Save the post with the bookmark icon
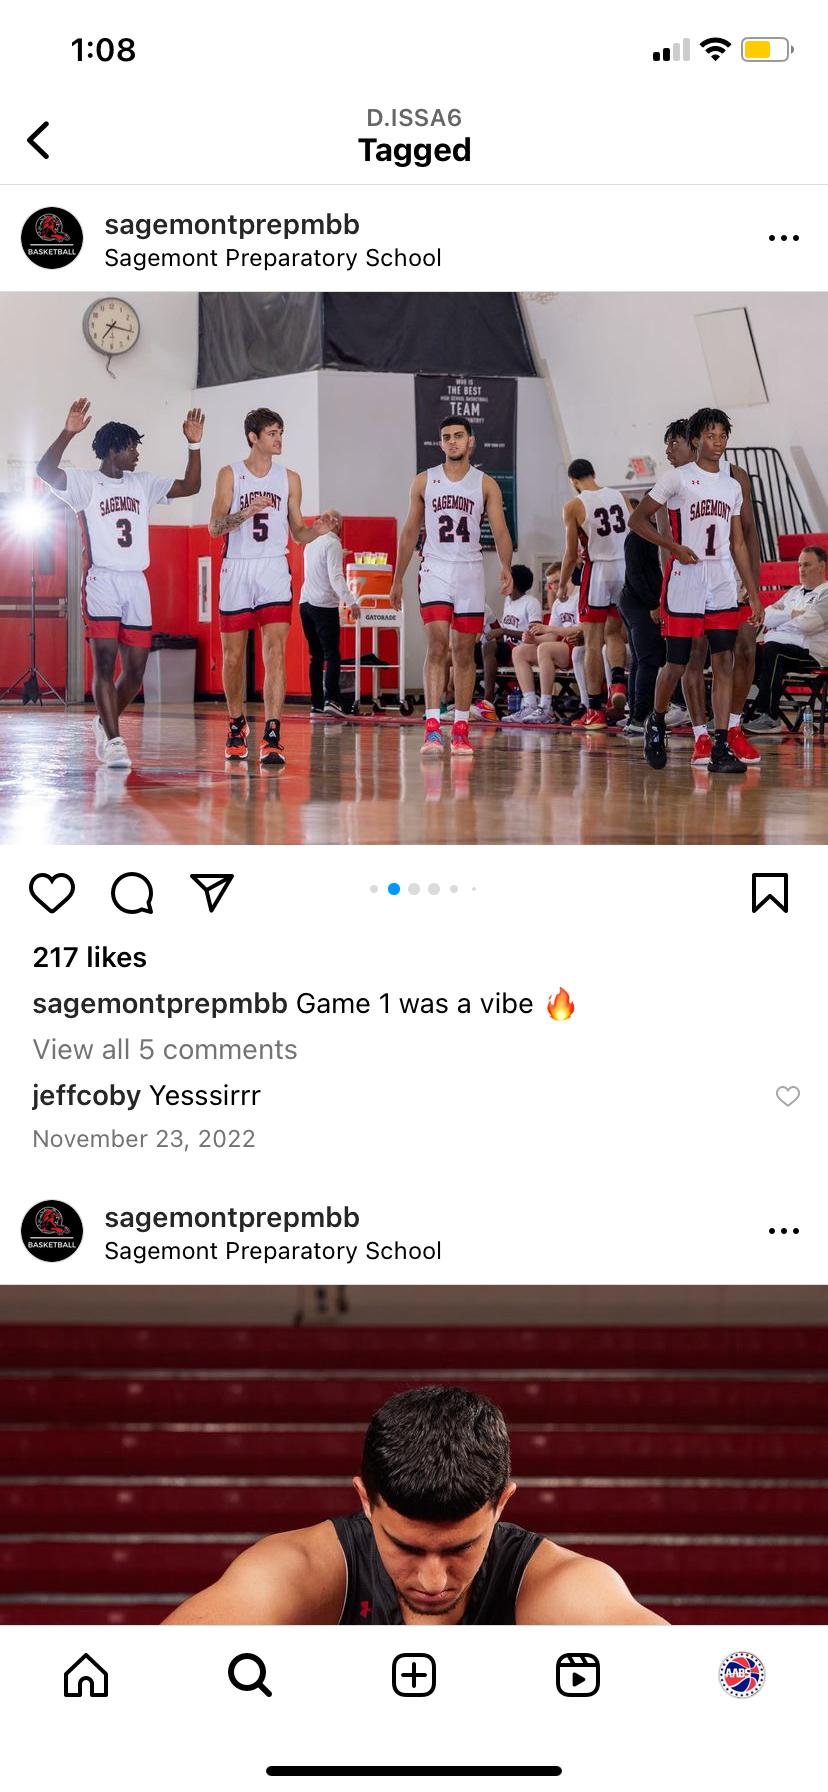The width and height of the screenshot is (828, 1792). [770, 892]
